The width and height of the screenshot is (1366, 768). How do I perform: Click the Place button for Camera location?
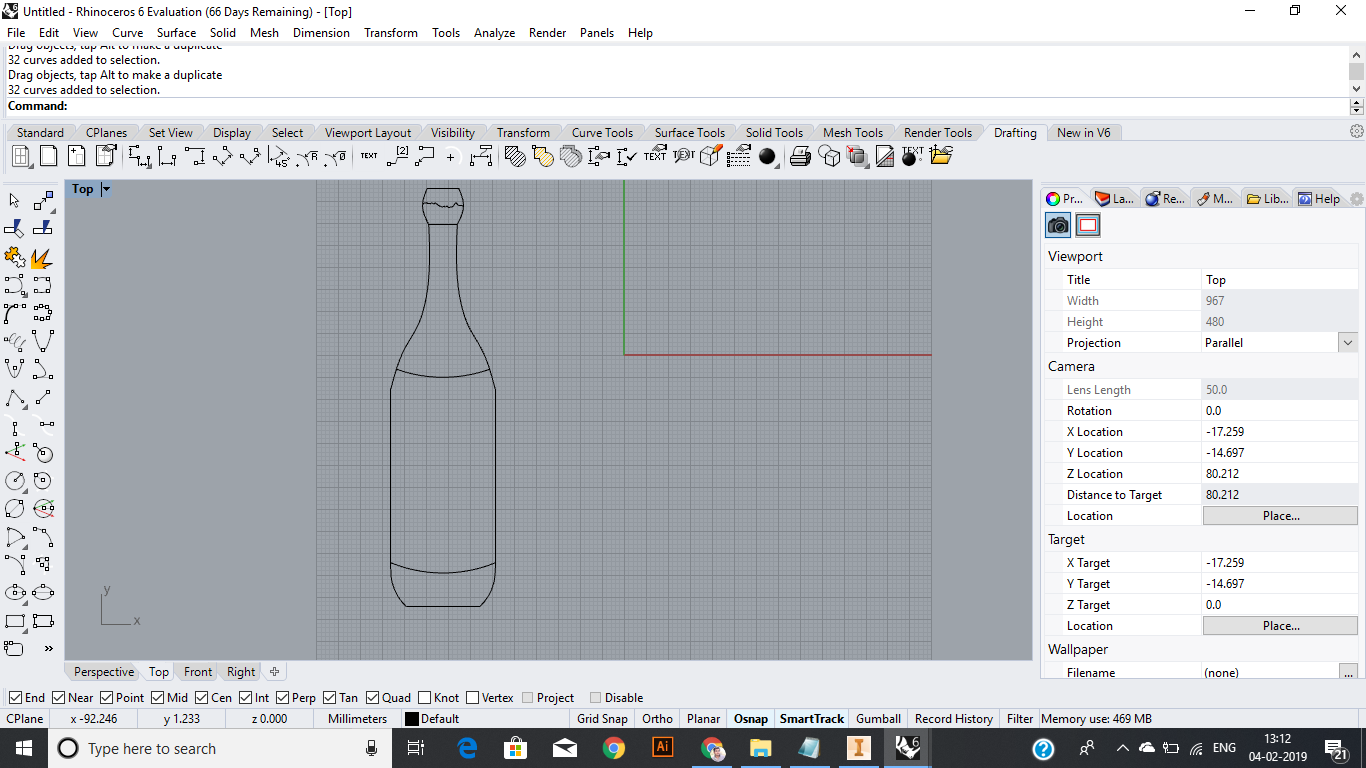pos(1280,516)
